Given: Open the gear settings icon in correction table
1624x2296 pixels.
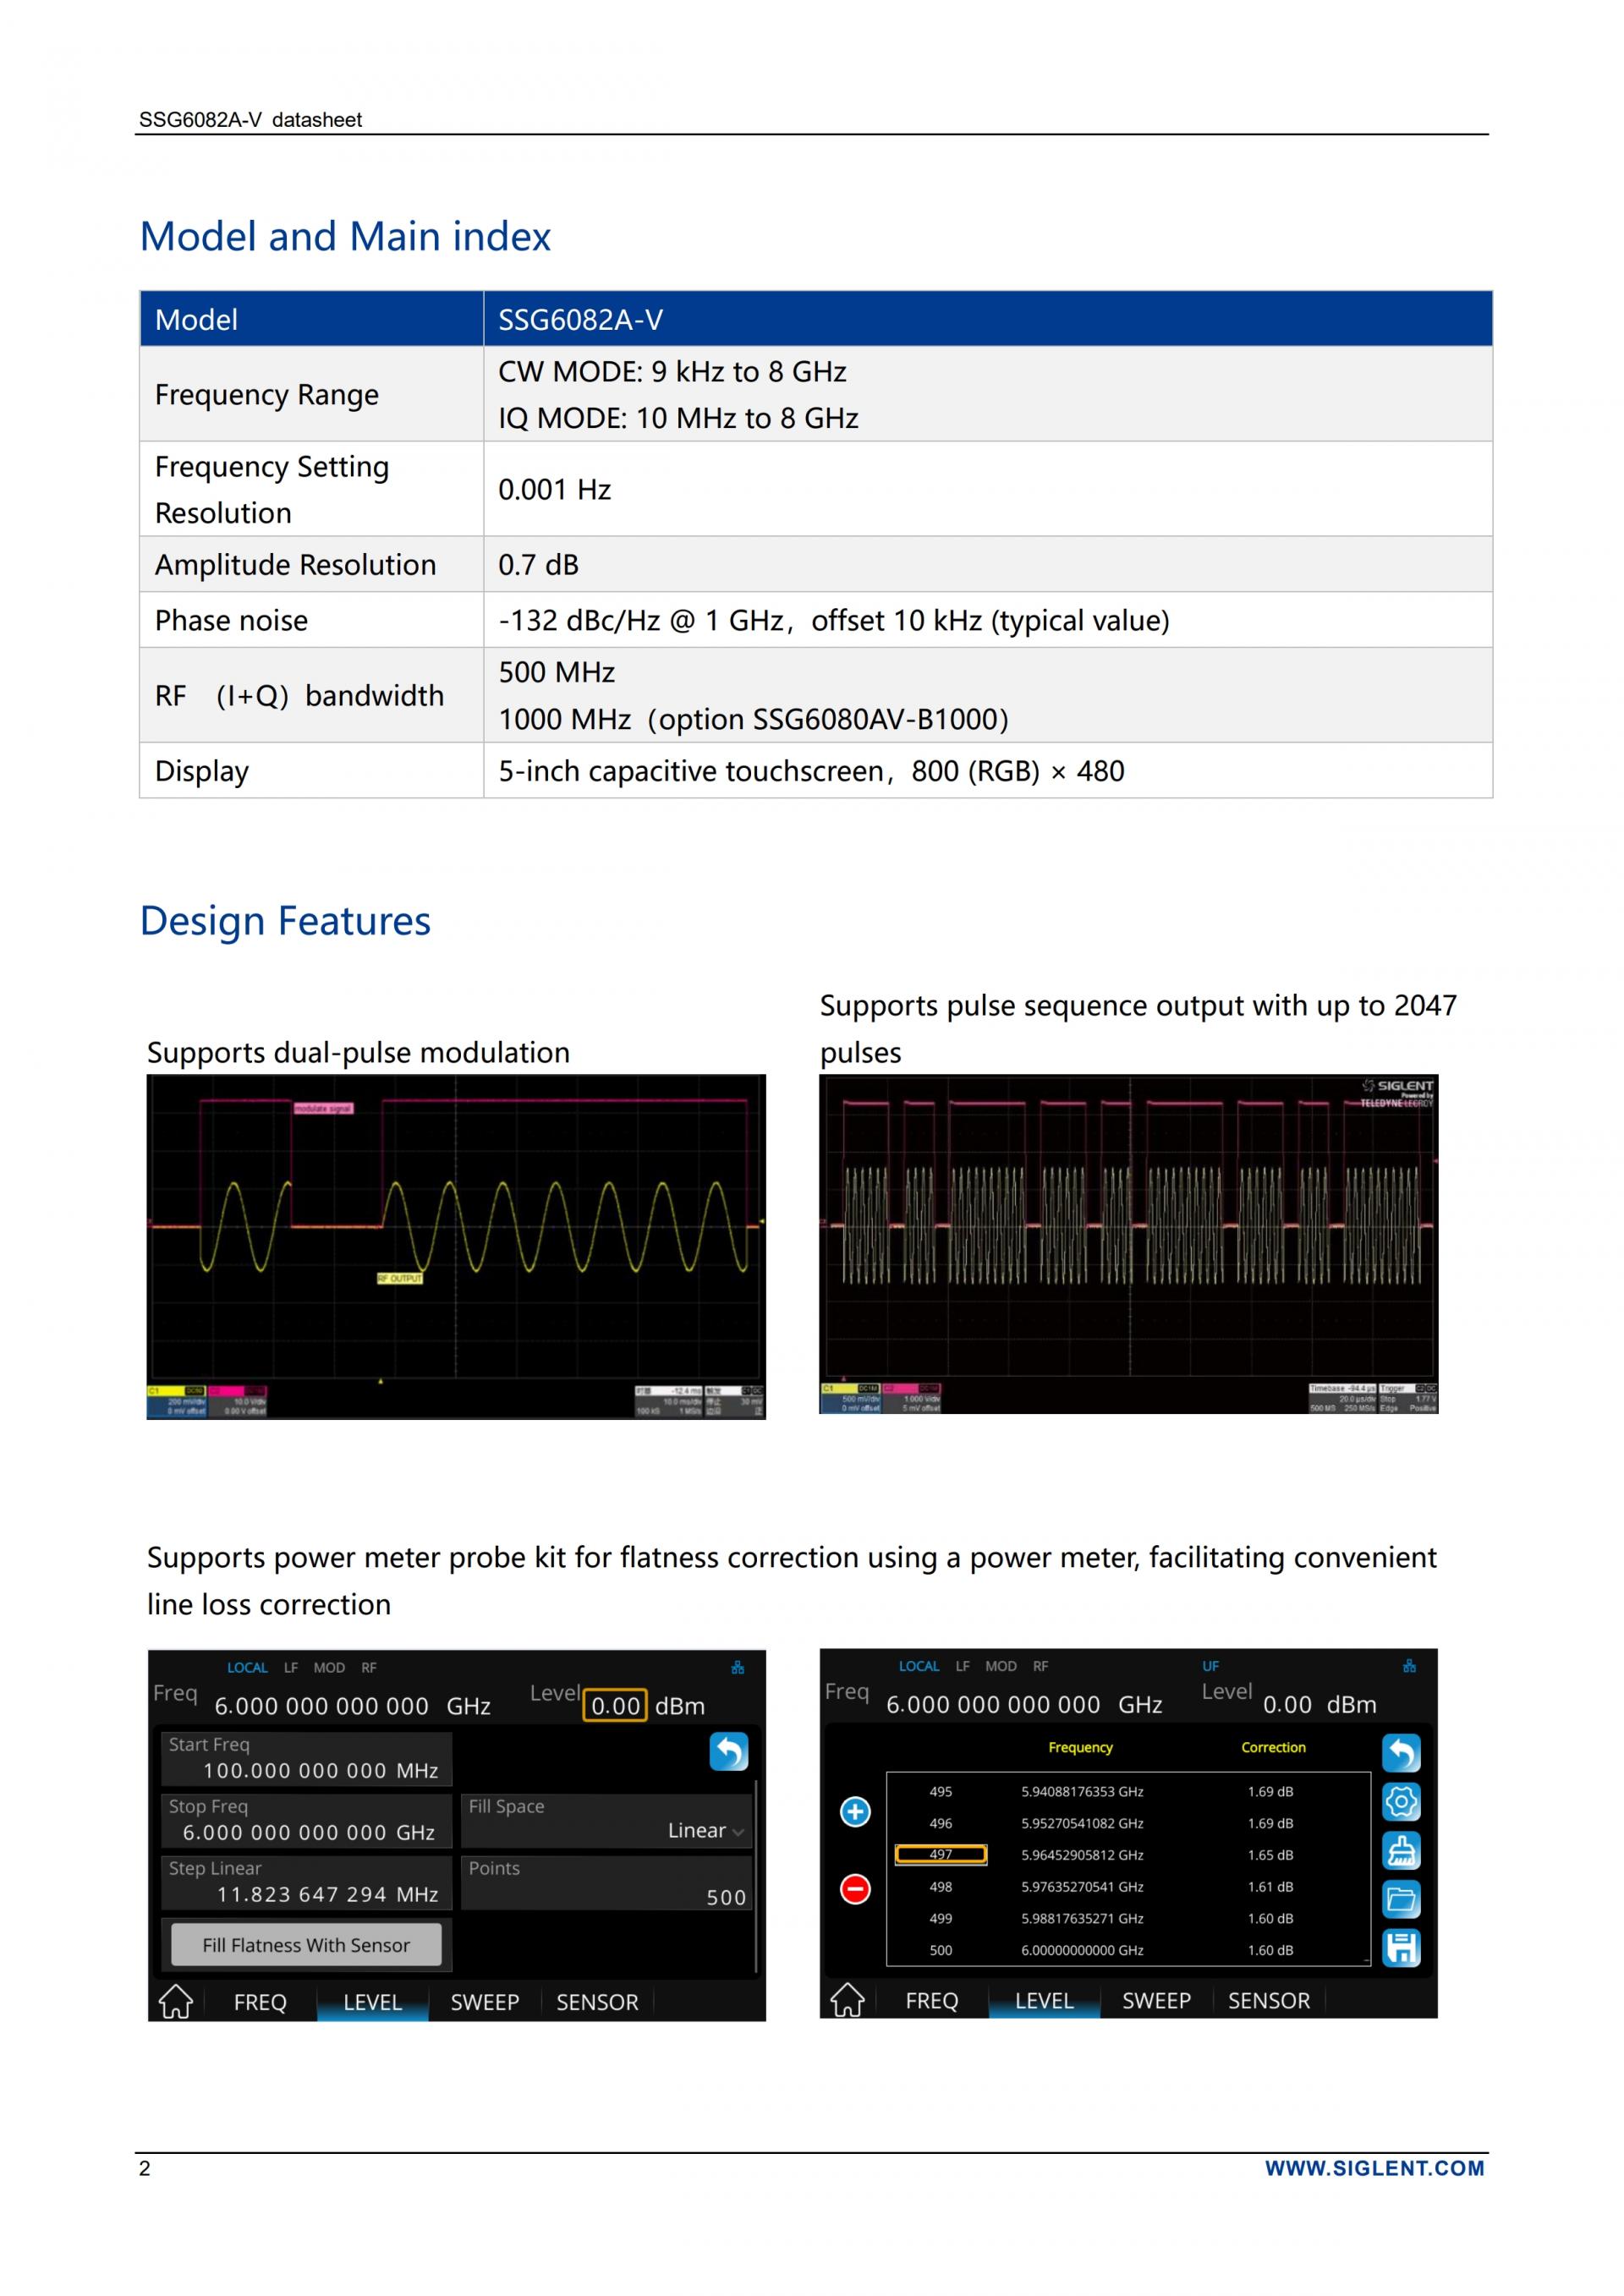Looking at the screenshot, I should pyautogui.click(x=1401, y=1802).
